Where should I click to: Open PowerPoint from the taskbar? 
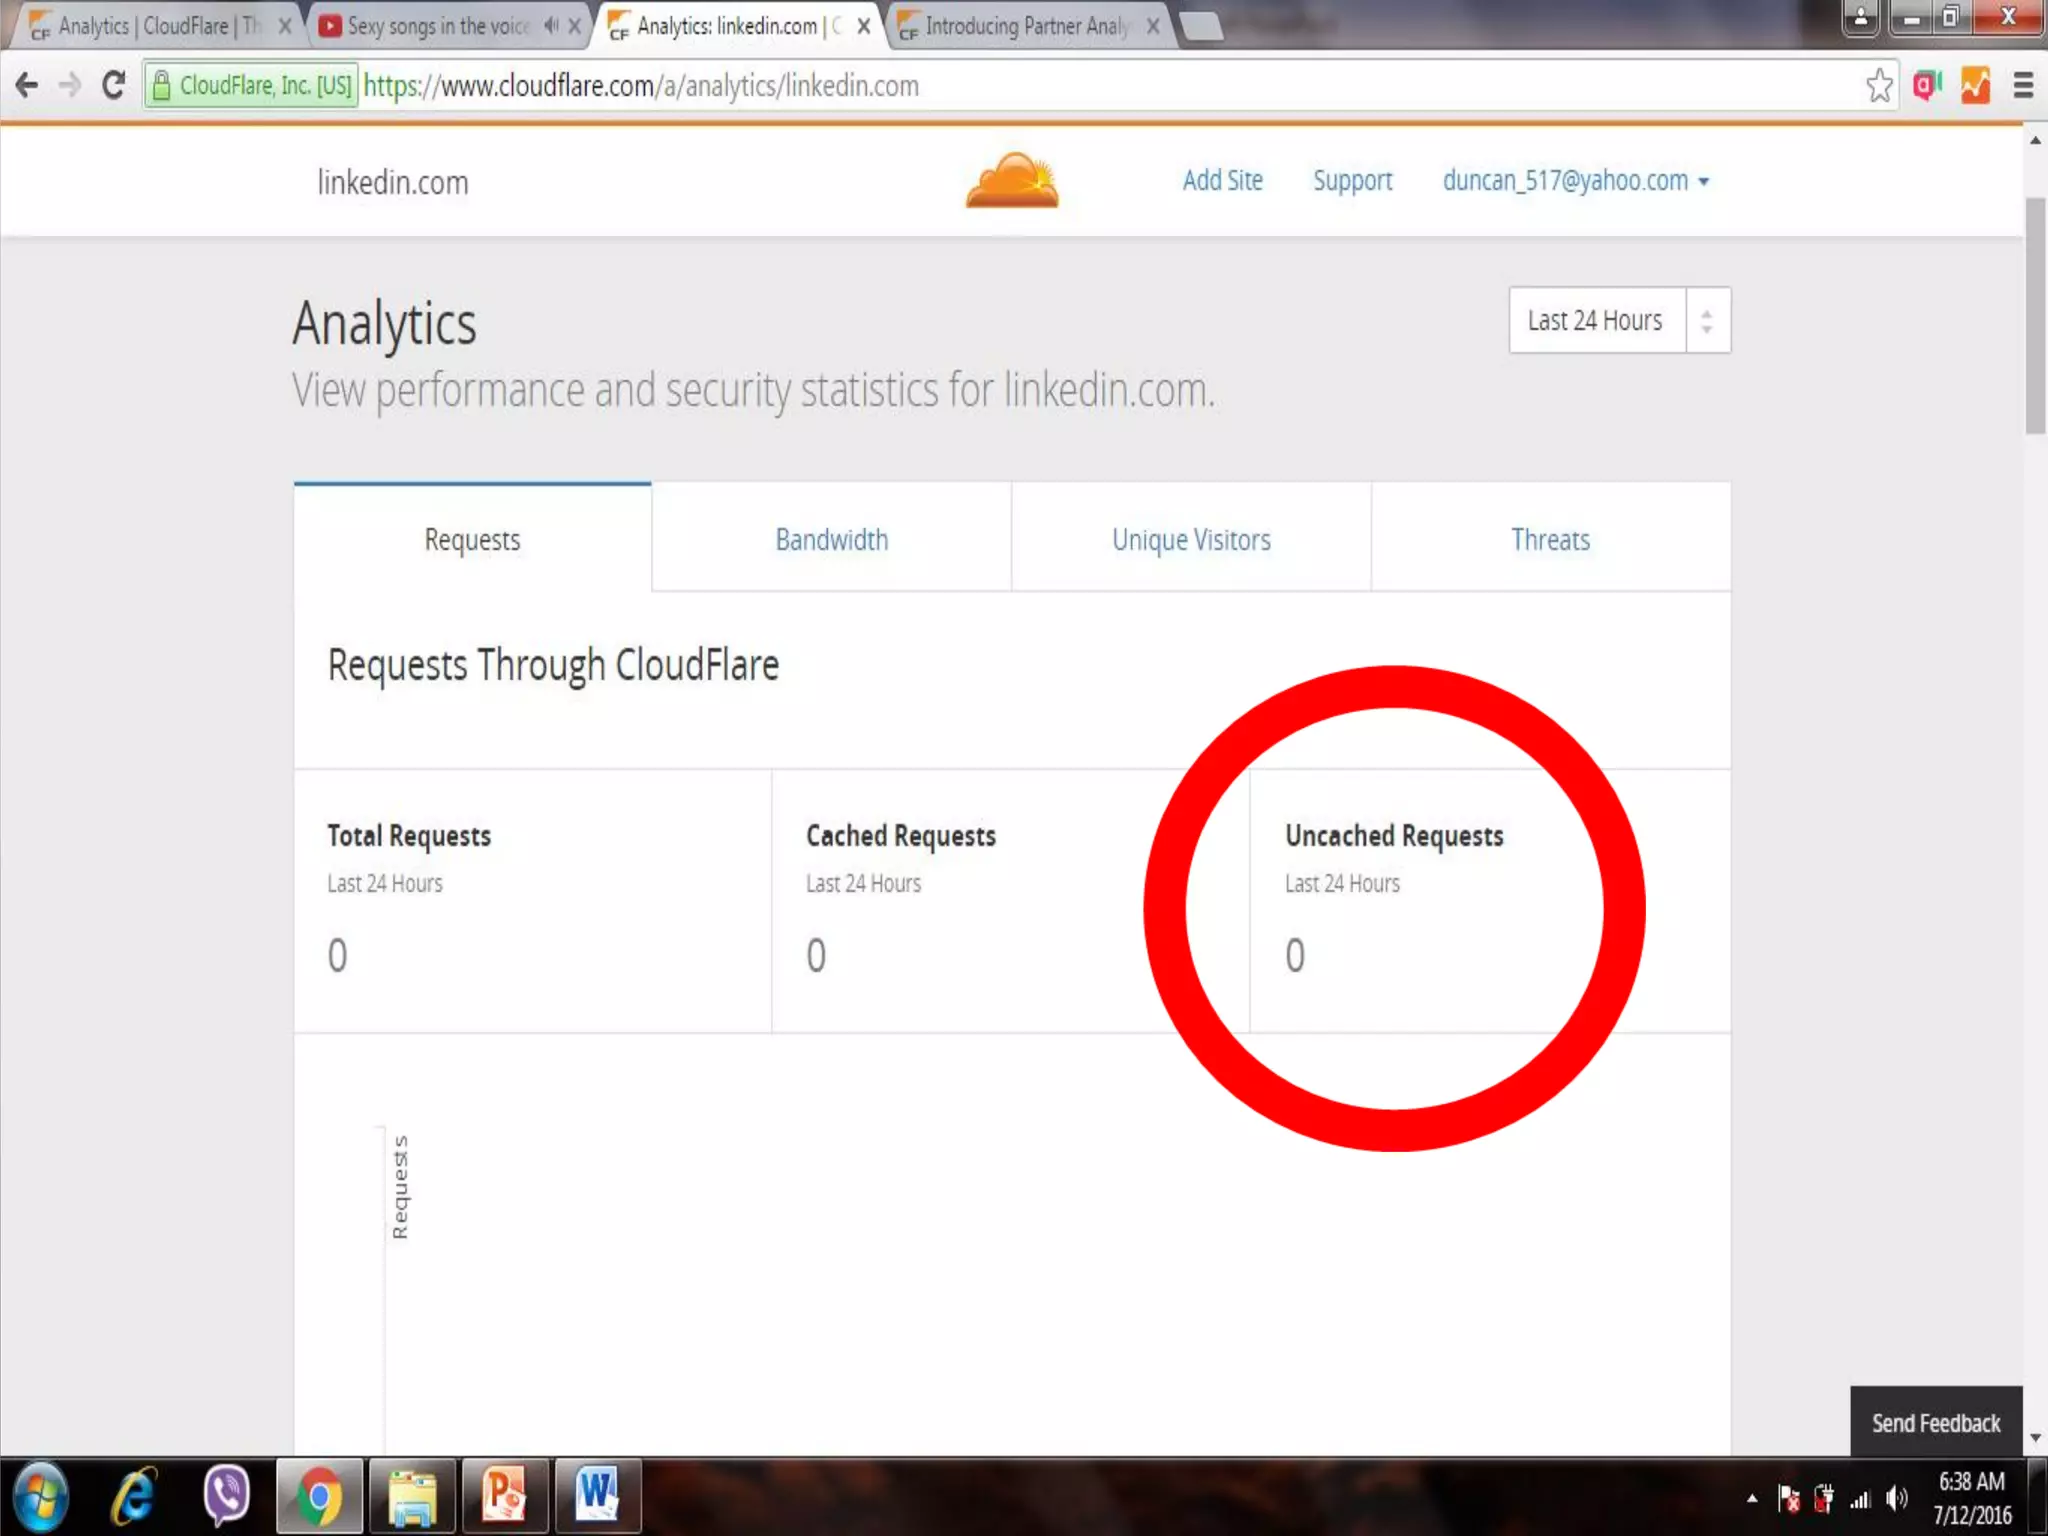tap(504, 1496)
